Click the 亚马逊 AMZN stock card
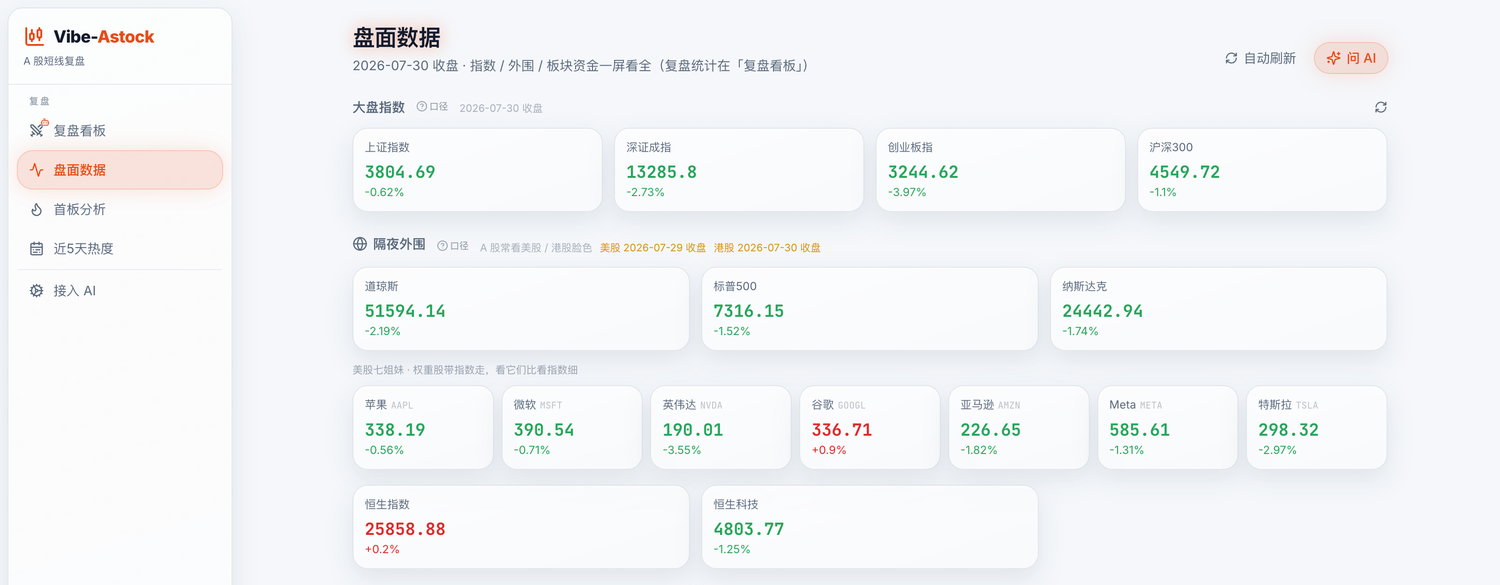Viewport: 1500px width, 585px height. point(1019,428)
